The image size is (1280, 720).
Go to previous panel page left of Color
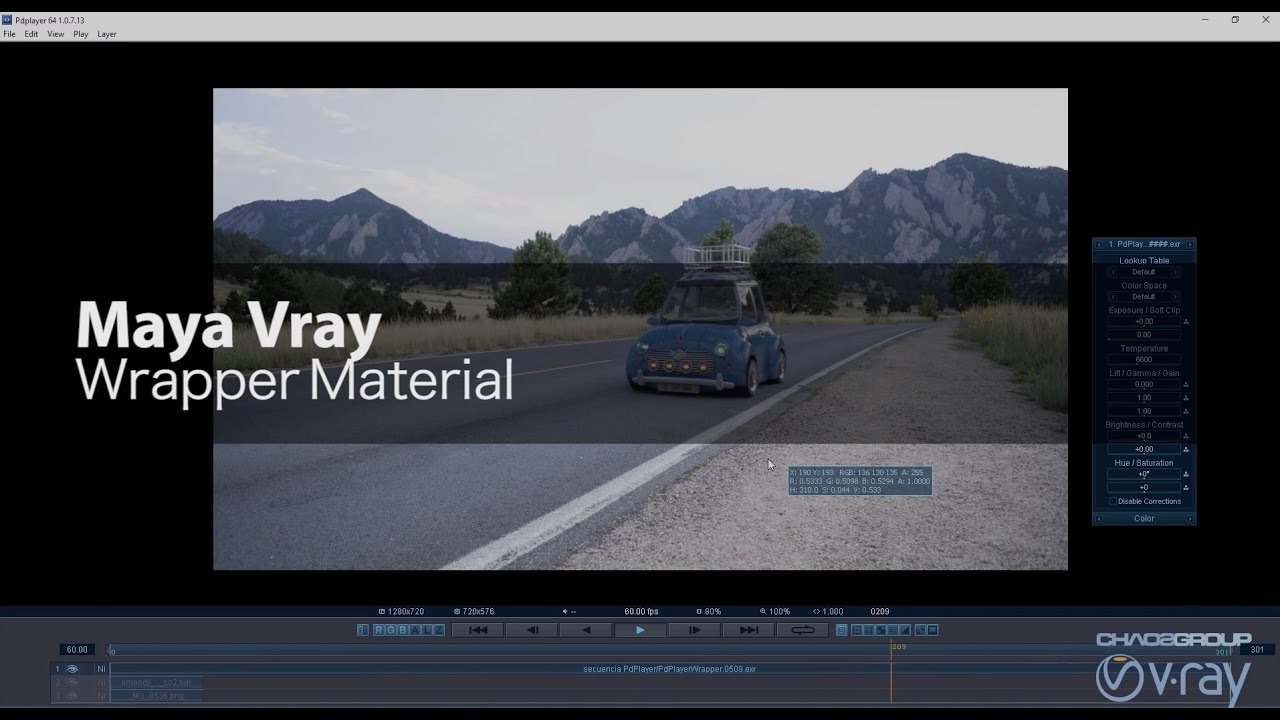click(1100, 519)
